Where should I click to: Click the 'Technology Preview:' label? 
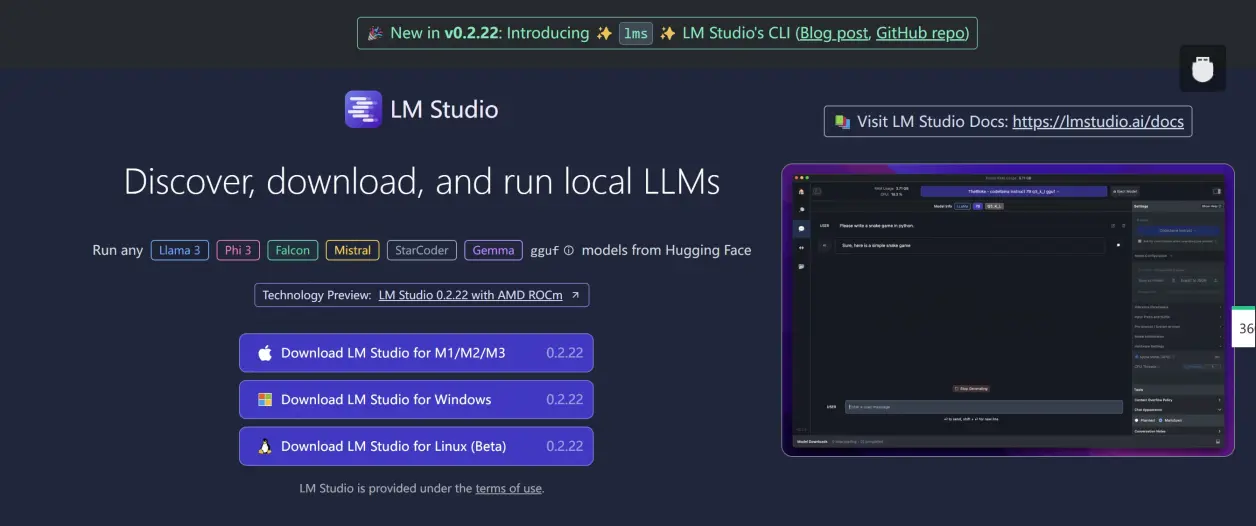(317, 295)
